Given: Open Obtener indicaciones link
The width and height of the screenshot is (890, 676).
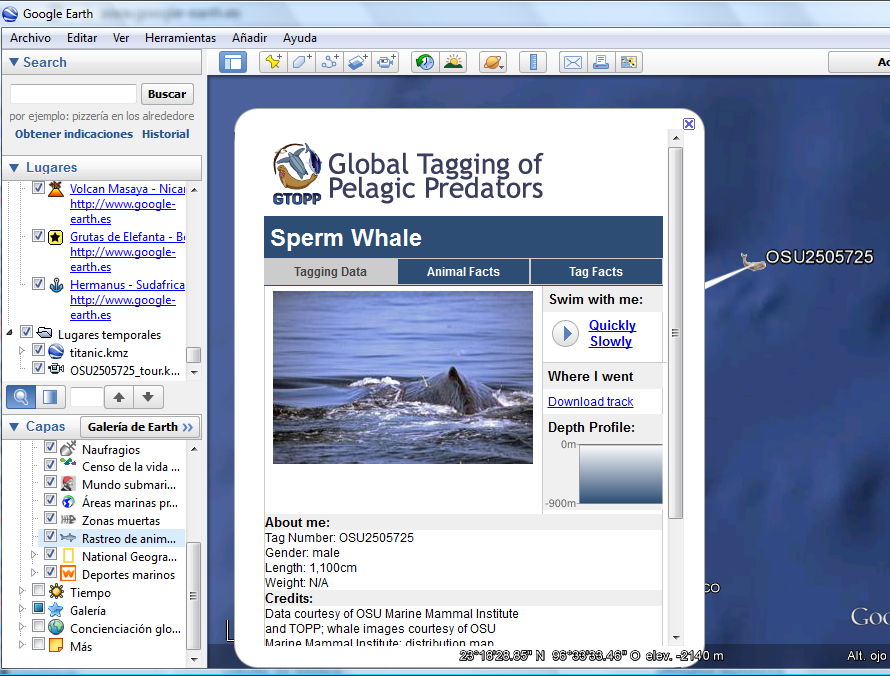Looking at the screenshot, I should click(x=74, y=134).
